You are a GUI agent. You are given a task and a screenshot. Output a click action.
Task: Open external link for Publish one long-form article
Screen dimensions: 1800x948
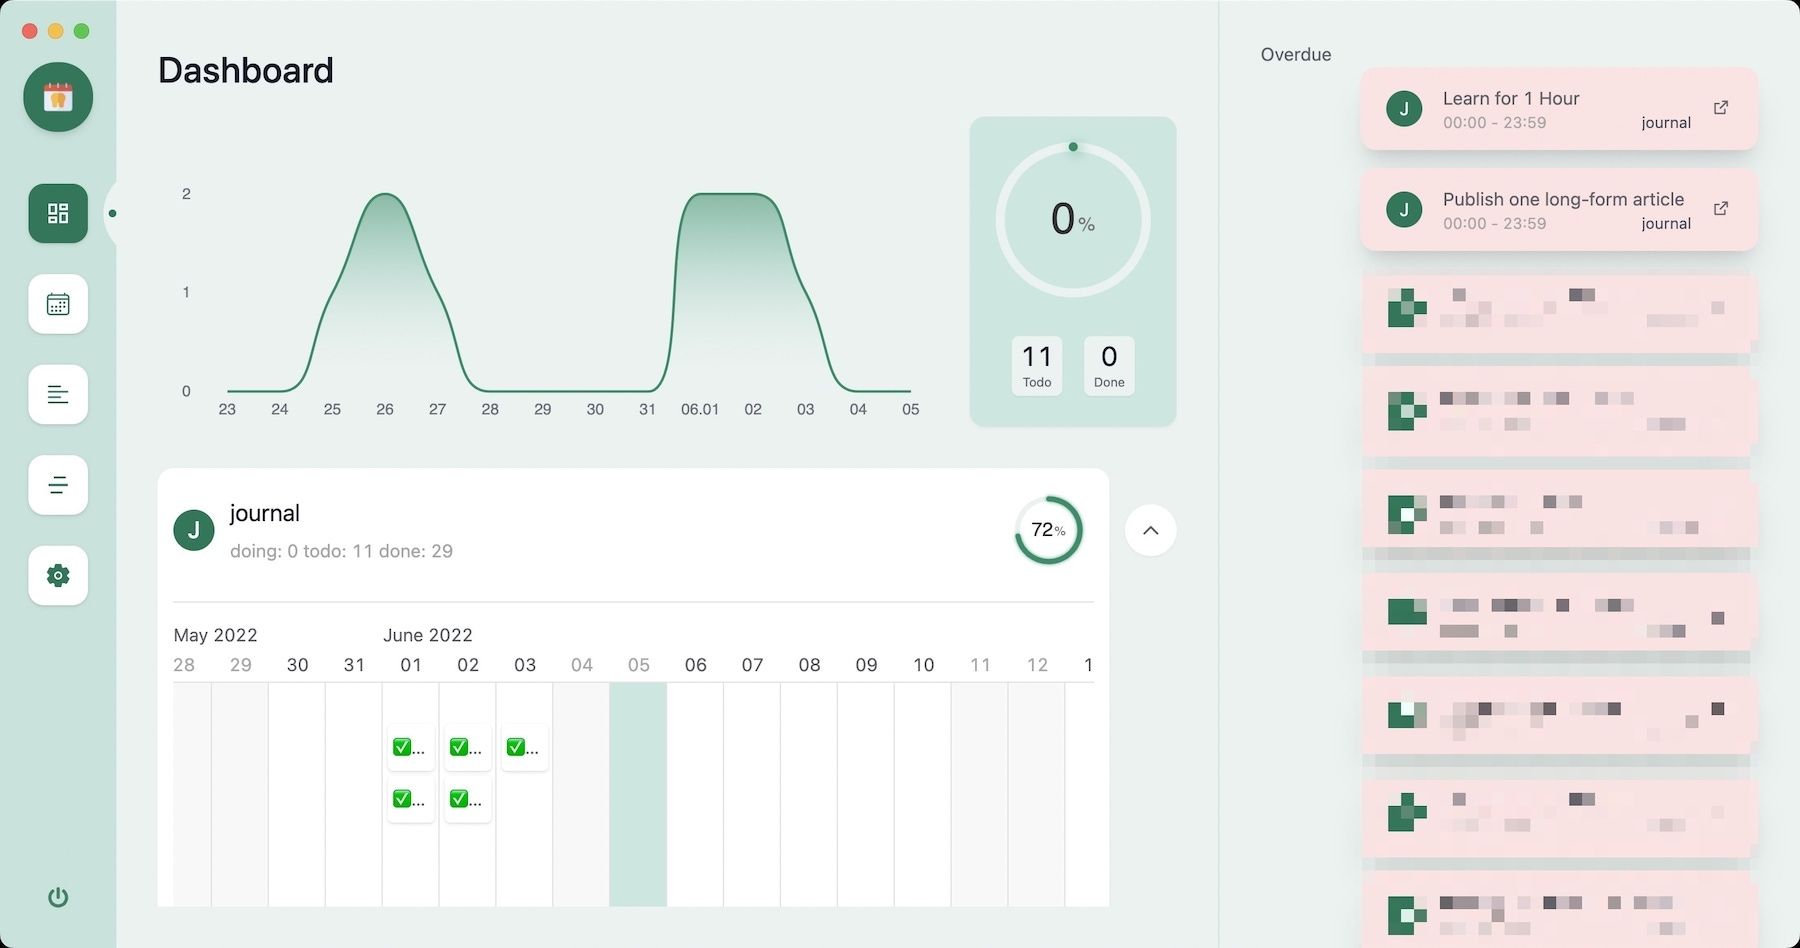point(1720,209)
